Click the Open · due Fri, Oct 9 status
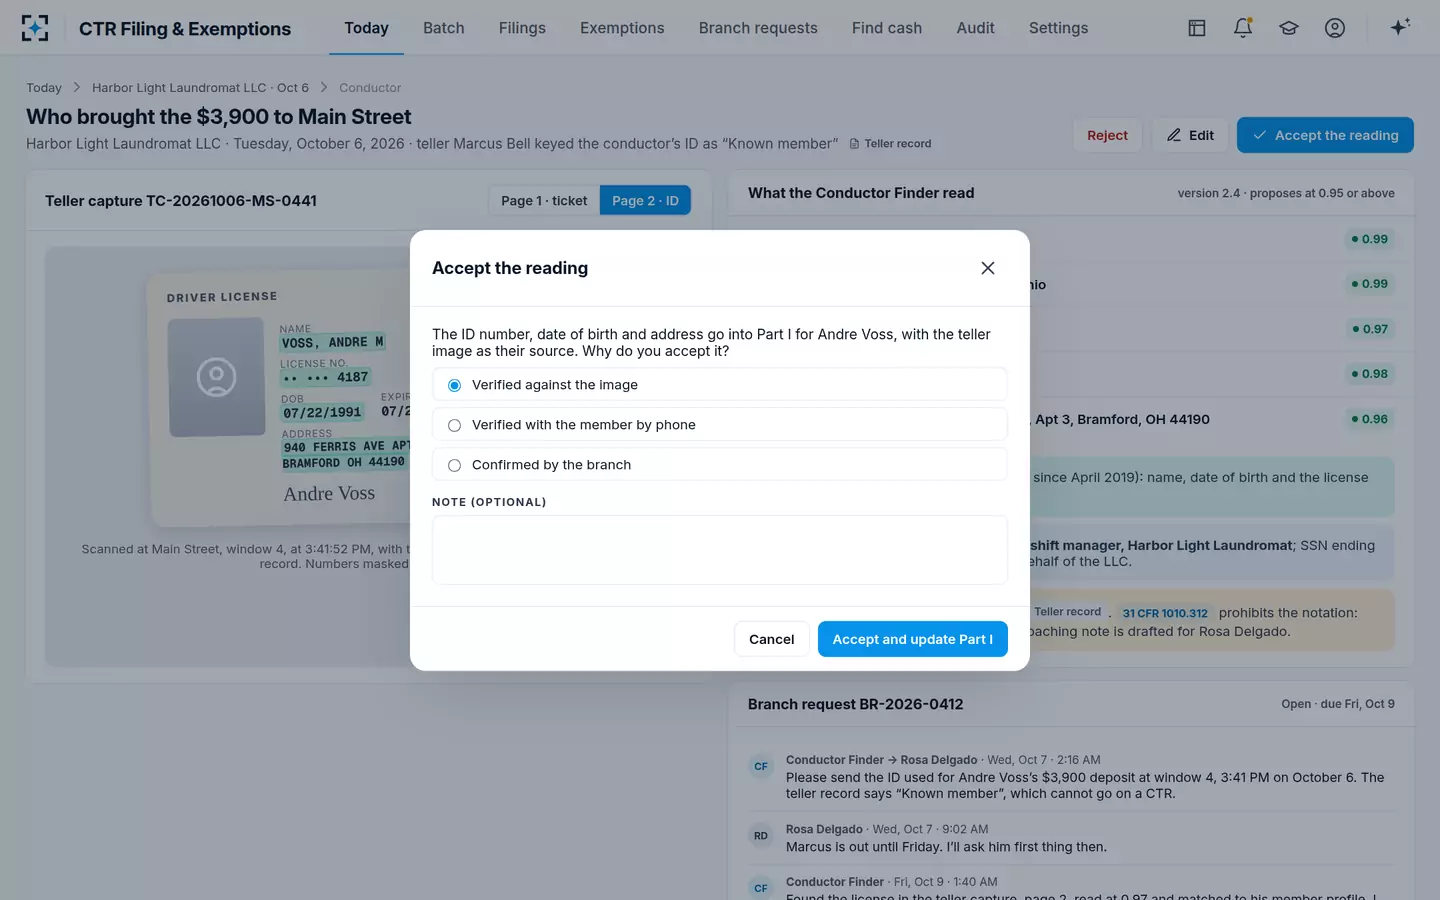Viewport: 1440px width, 900px height. (1338, 704)
